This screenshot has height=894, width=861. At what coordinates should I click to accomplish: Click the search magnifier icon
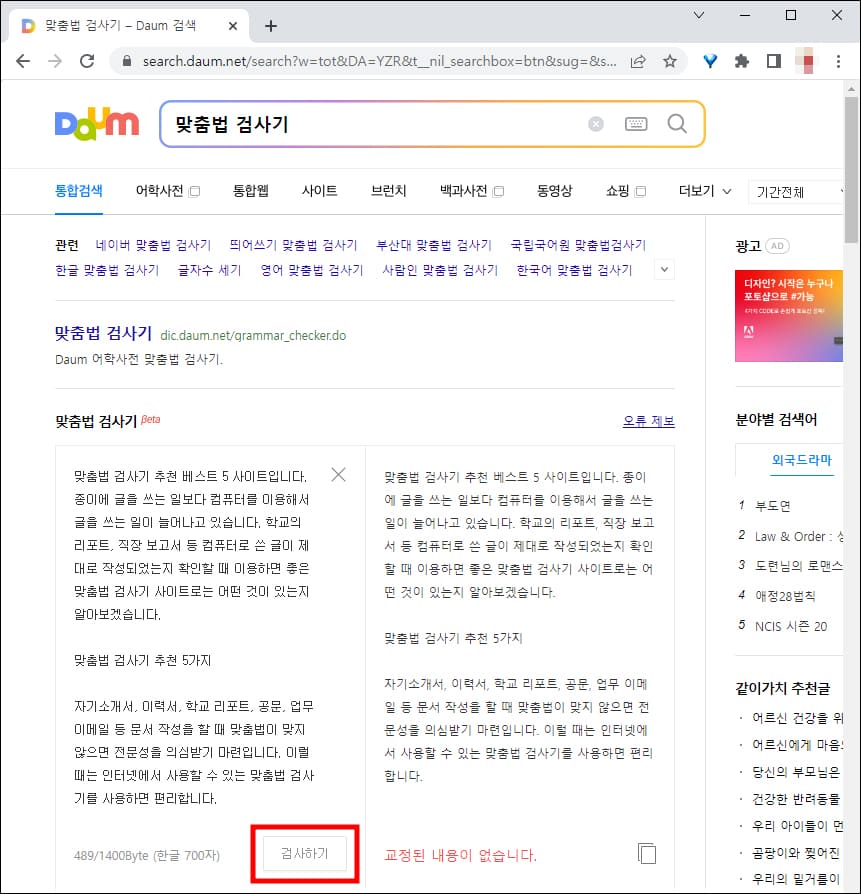coord(676,122)
